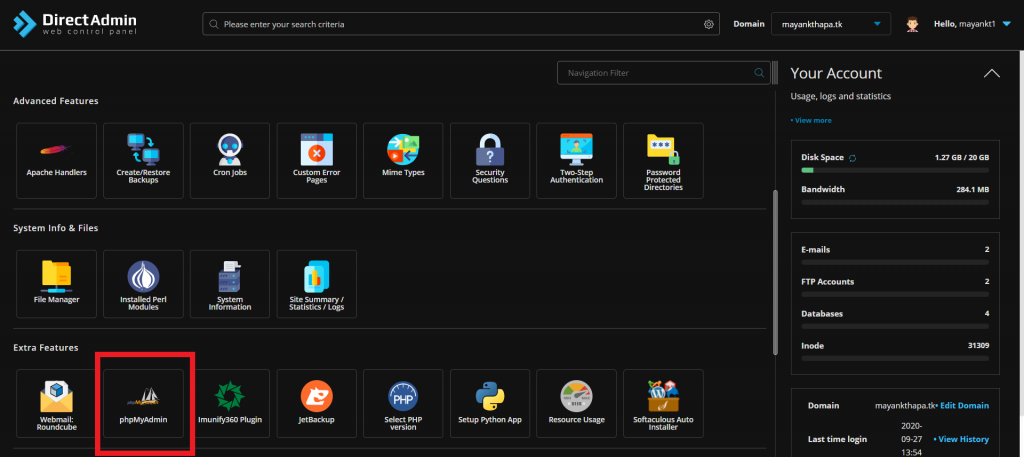Click the Extra Features heading
Image resolution: width=1024 pixels, height=457 pixels.
[x=46, y=347]
